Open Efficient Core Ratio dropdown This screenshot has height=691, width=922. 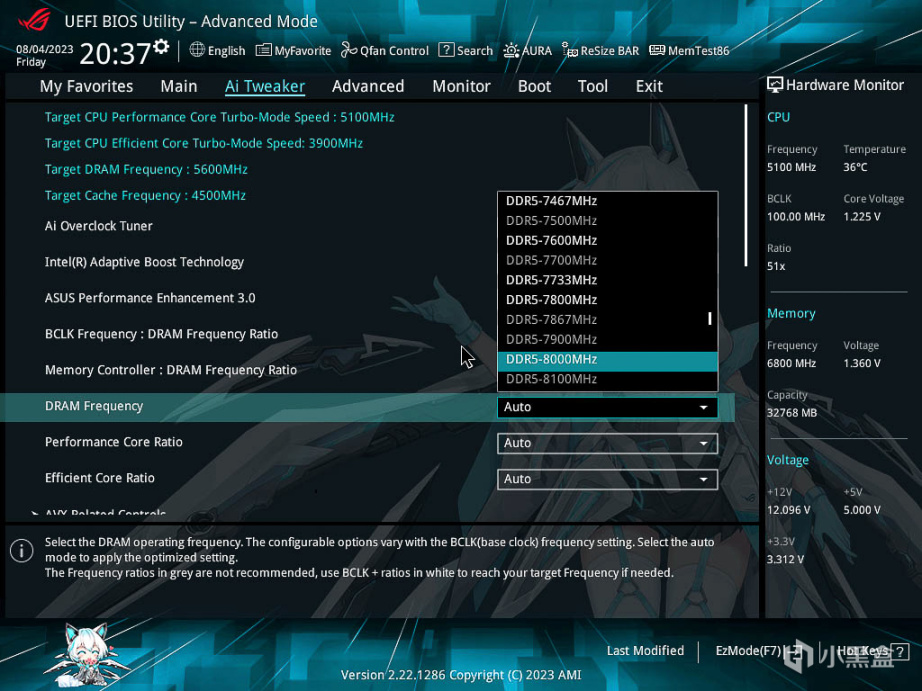(x=607, y=479)
